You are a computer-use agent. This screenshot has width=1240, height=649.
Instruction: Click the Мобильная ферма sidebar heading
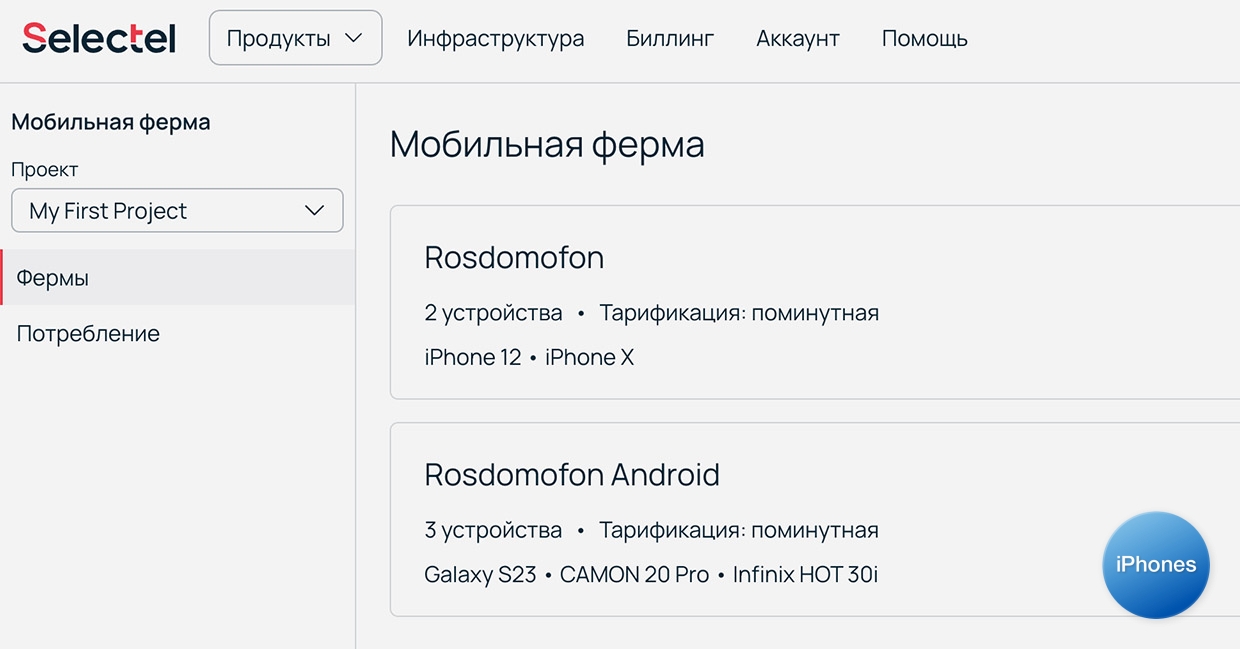click(110, 123)
